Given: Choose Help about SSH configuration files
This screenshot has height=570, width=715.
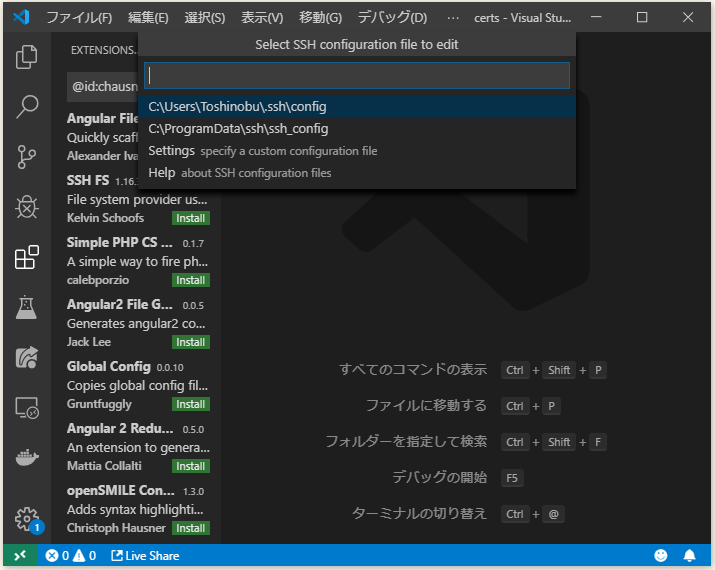Looking at the screenshot, I should (357, 173).
